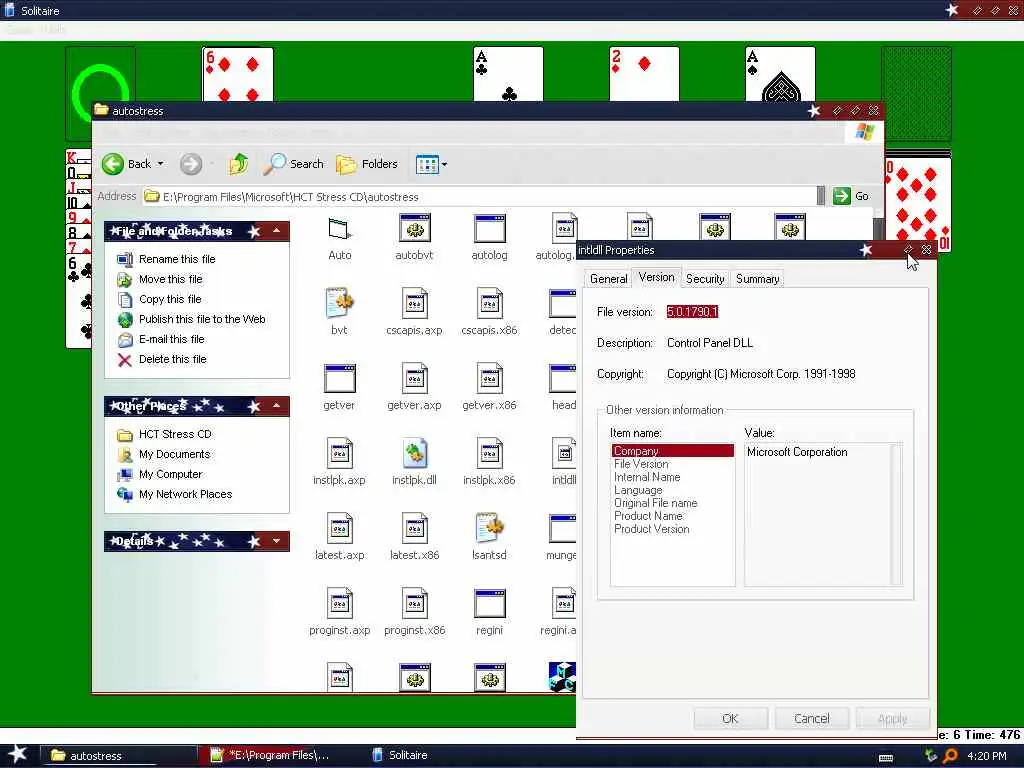The image size is (1024, 768).
Task: Open the autolog file icon
Action: [x=489, y=229]
